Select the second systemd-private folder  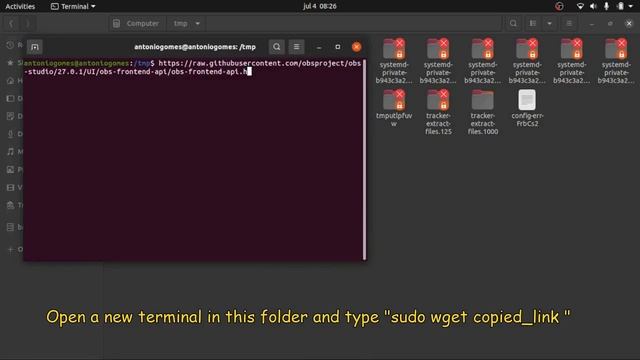tap(438, 61)
